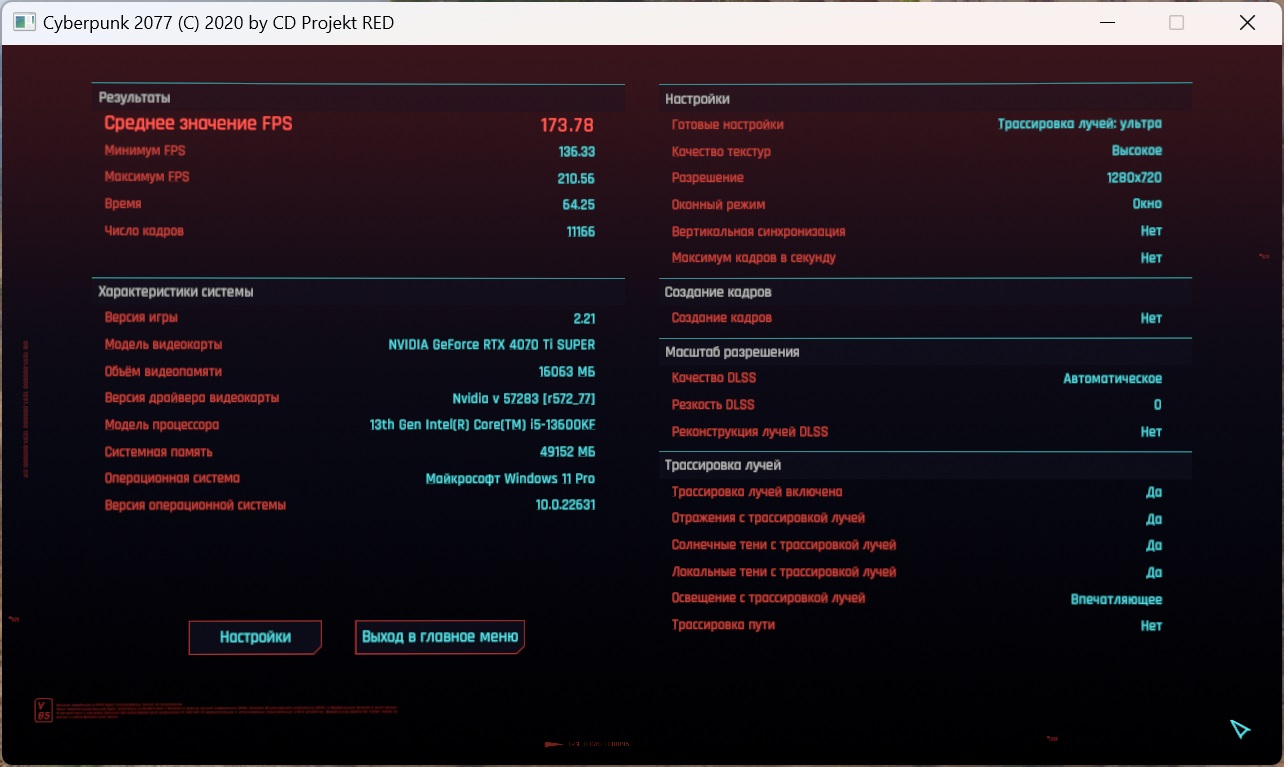
Task: Close the Cyberpunk 2077 window
Action: point(1247,22)
